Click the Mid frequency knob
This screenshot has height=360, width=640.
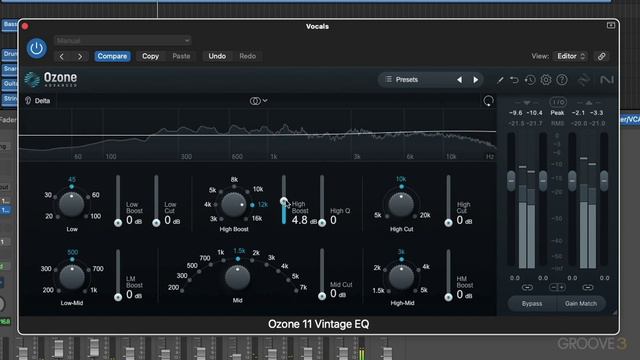click(237, 278)
